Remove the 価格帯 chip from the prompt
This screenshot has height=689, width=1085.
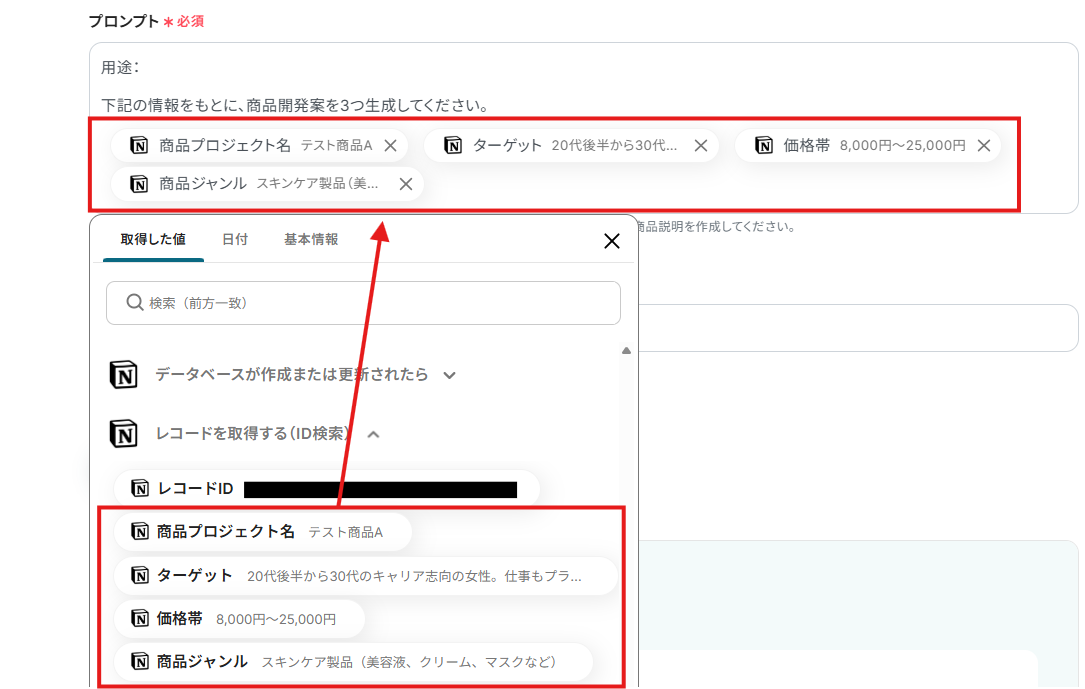coord(983,145)
